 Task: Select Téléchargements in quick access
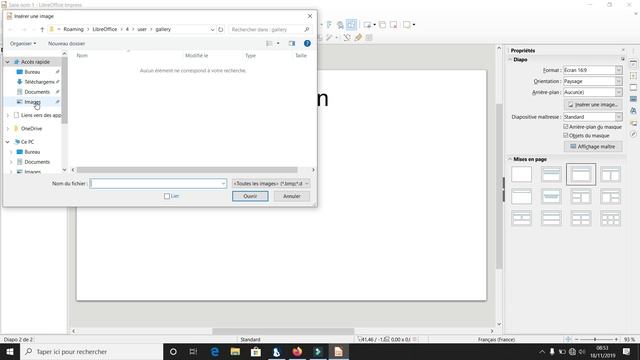click(x=39, y=82)
